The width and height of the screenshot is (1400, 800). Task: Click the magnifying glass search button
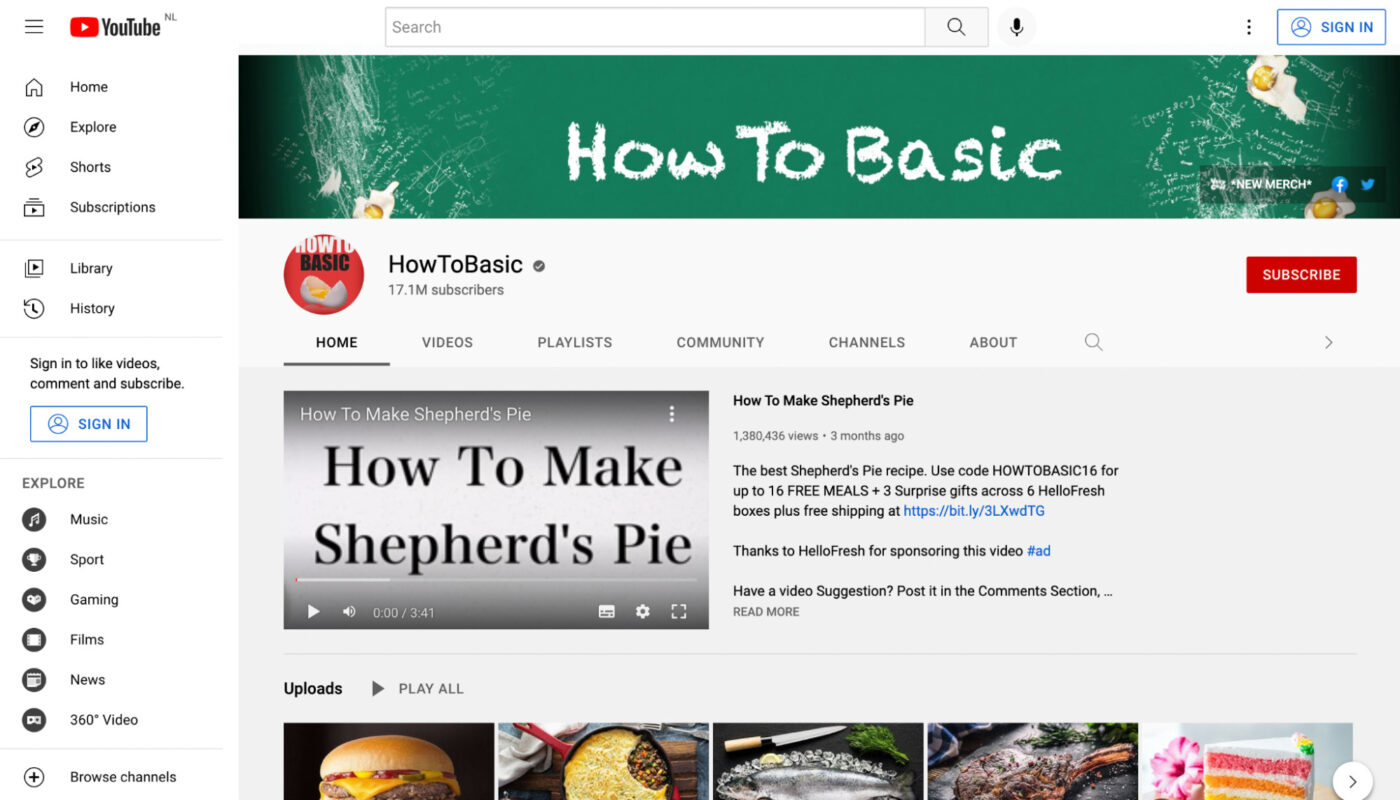click(956, 27)
